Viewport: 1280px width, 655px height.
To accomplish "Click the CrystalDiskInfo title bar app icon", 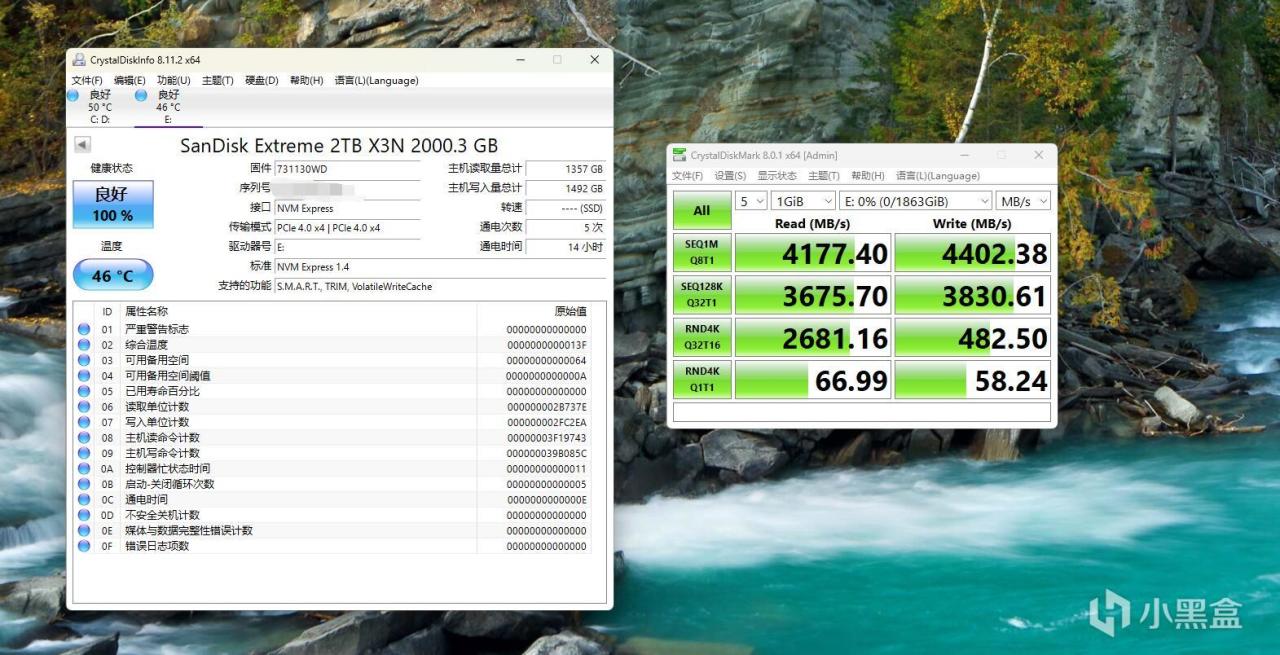I will click(x=80, y=60).
